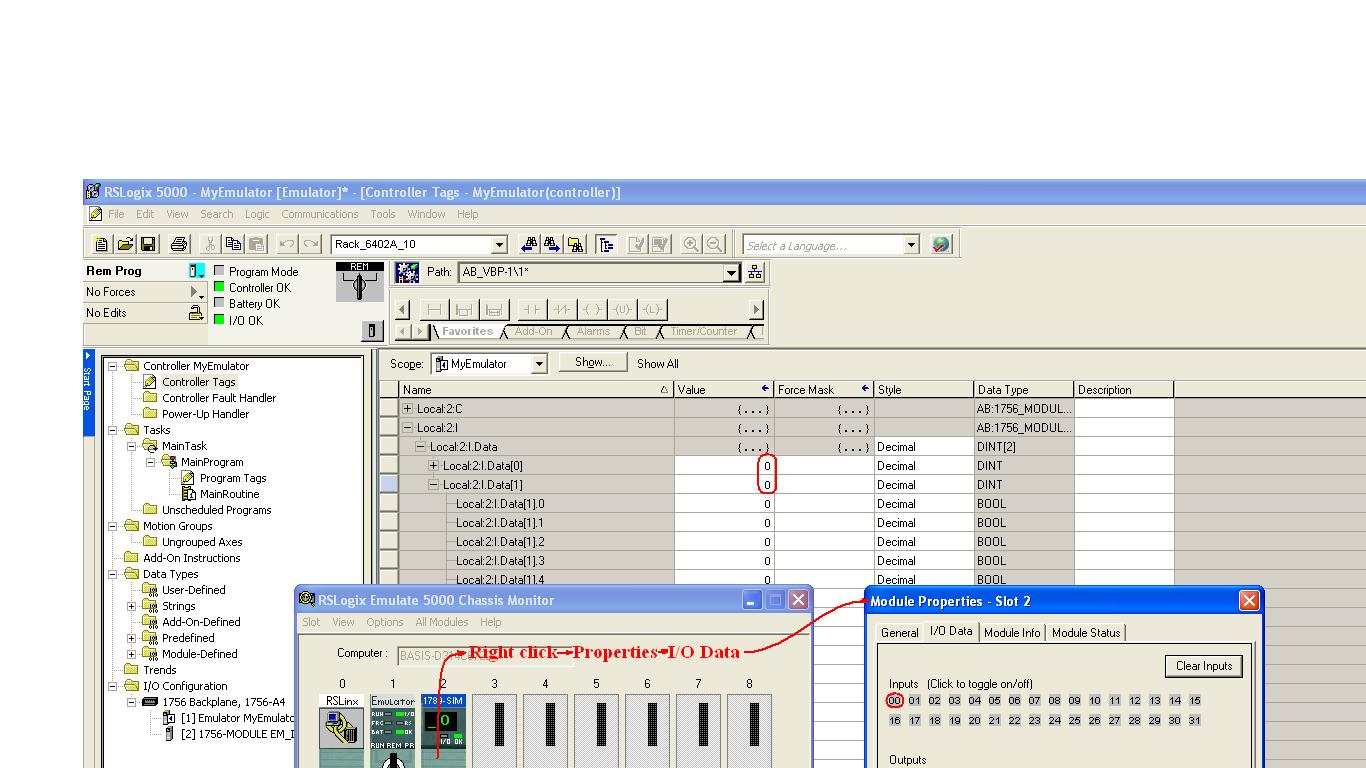The width and height of the screenshot is (1366, 768).
Task: Insert an Output Energize coil instruction
Action: point(592,310)
